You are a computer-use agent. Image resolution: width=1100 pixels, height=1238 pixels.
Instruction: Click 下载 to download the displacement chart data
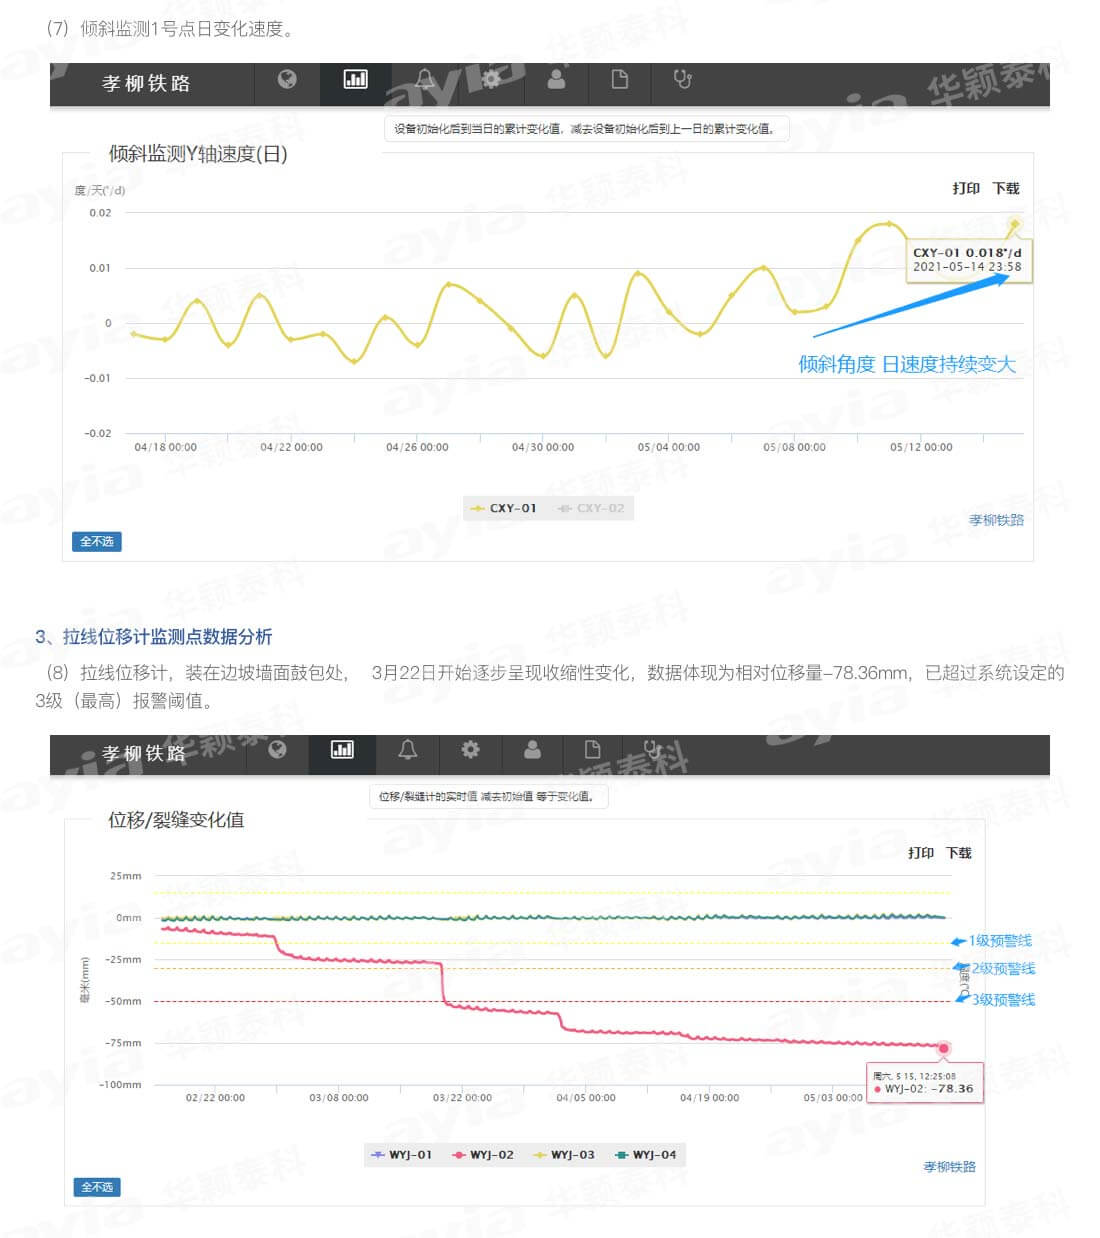pyautogui.click(x=958, y=854)
